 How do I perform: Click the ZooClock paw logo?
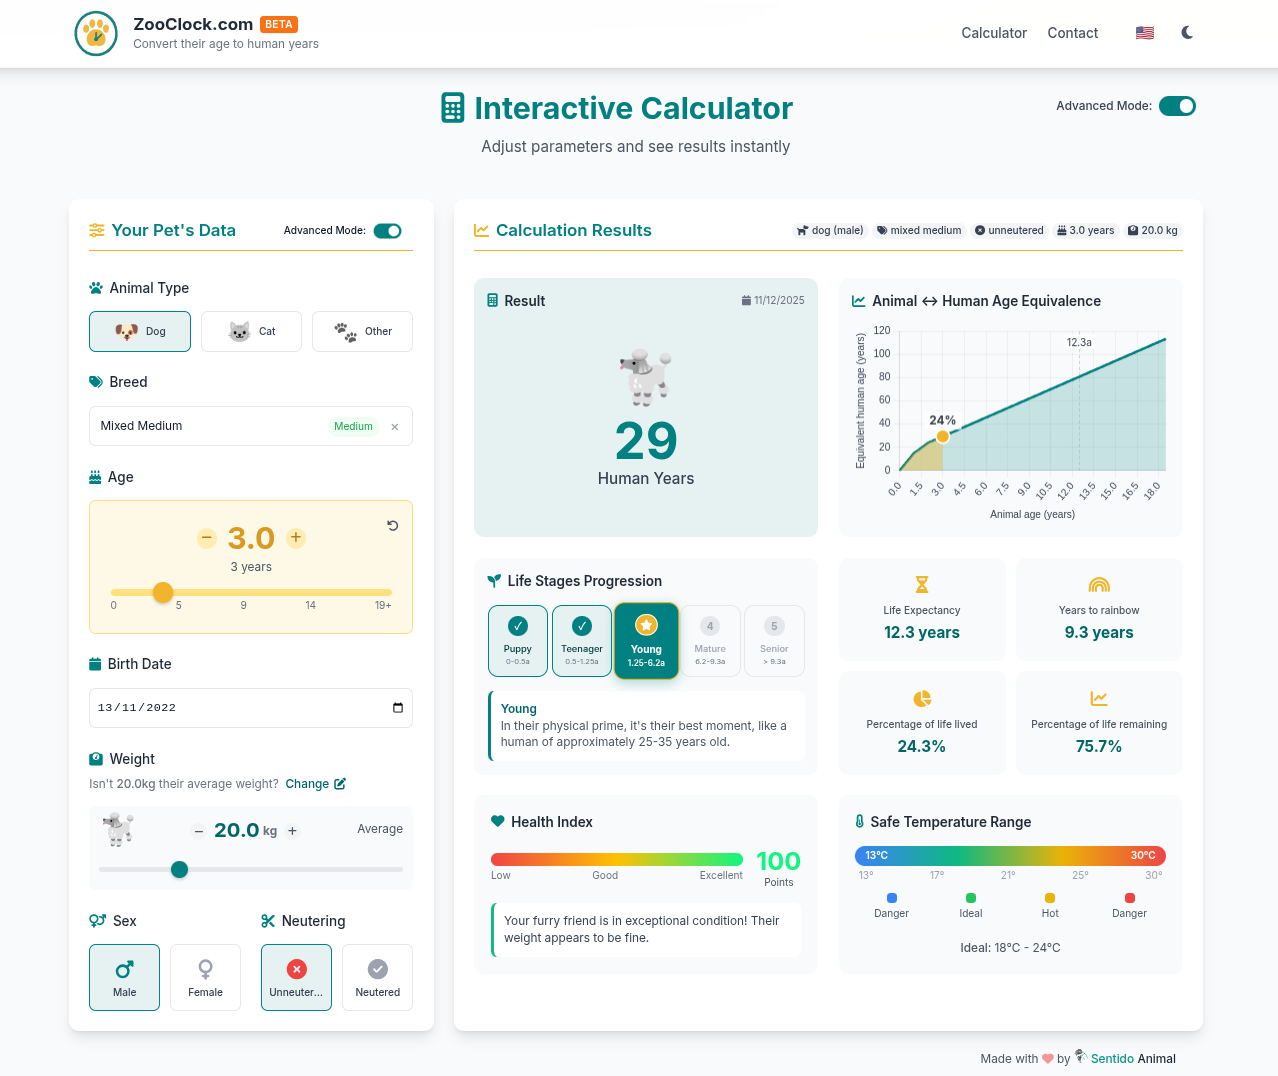click(x=96, y=33)
